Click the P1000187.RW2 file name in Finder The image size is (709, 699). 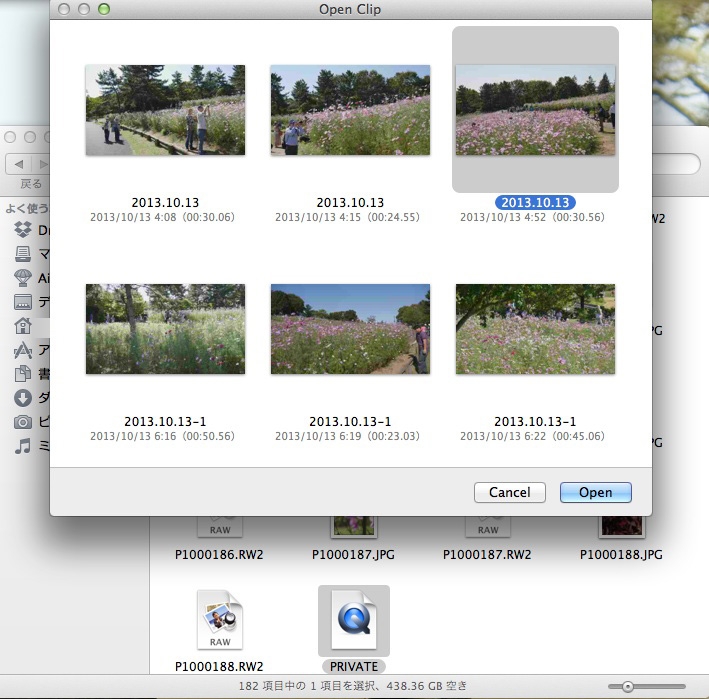point(487,554)
